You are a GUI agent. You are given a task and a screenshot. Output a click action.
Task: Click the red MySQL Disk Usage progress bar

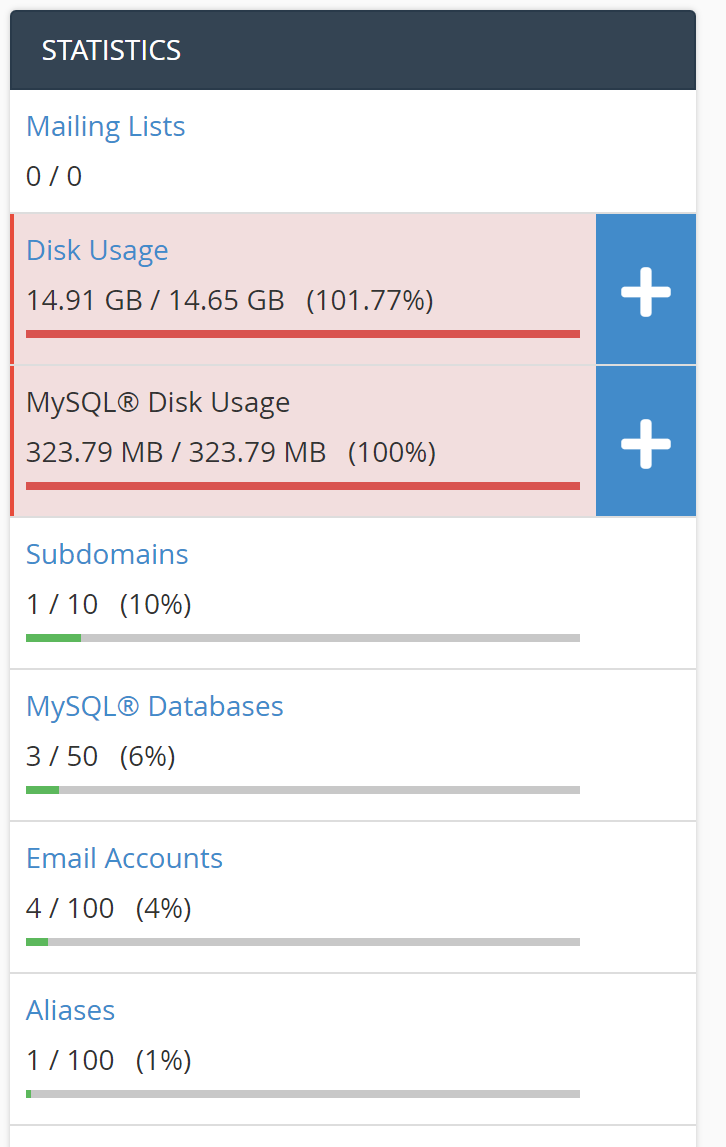(x=302, y=486)
